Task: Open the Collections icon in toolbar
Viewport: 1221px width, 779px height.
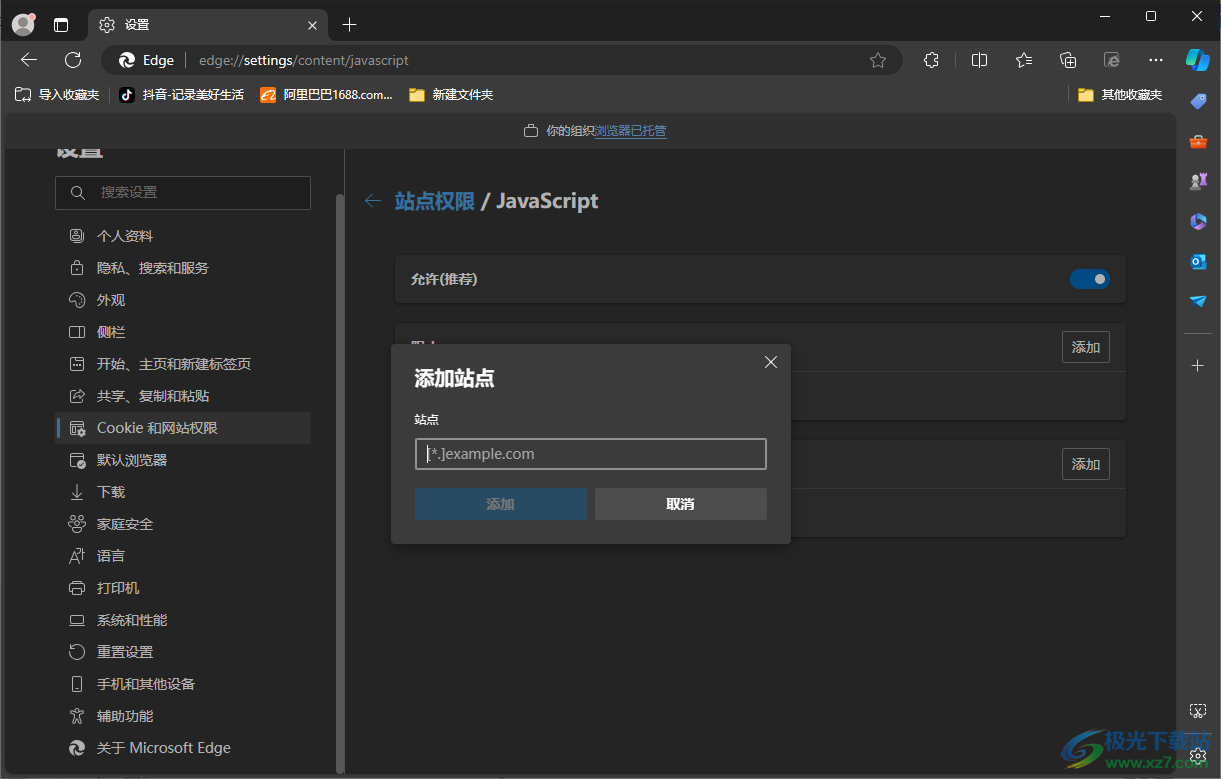Action: [1068, 60]
